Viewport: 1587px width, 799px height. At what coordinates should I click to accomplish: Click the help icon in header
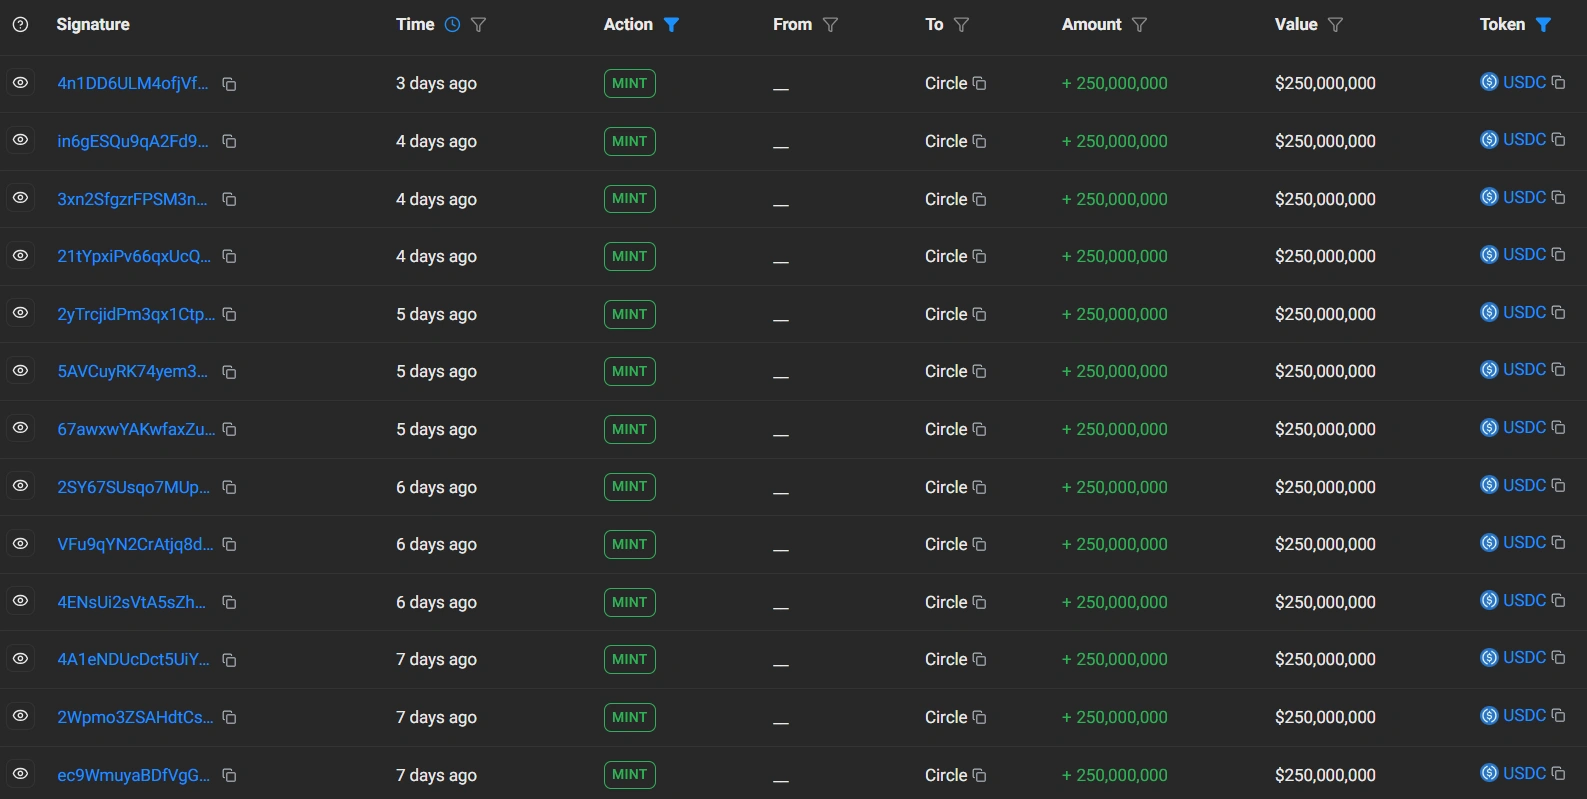[20, 25]
